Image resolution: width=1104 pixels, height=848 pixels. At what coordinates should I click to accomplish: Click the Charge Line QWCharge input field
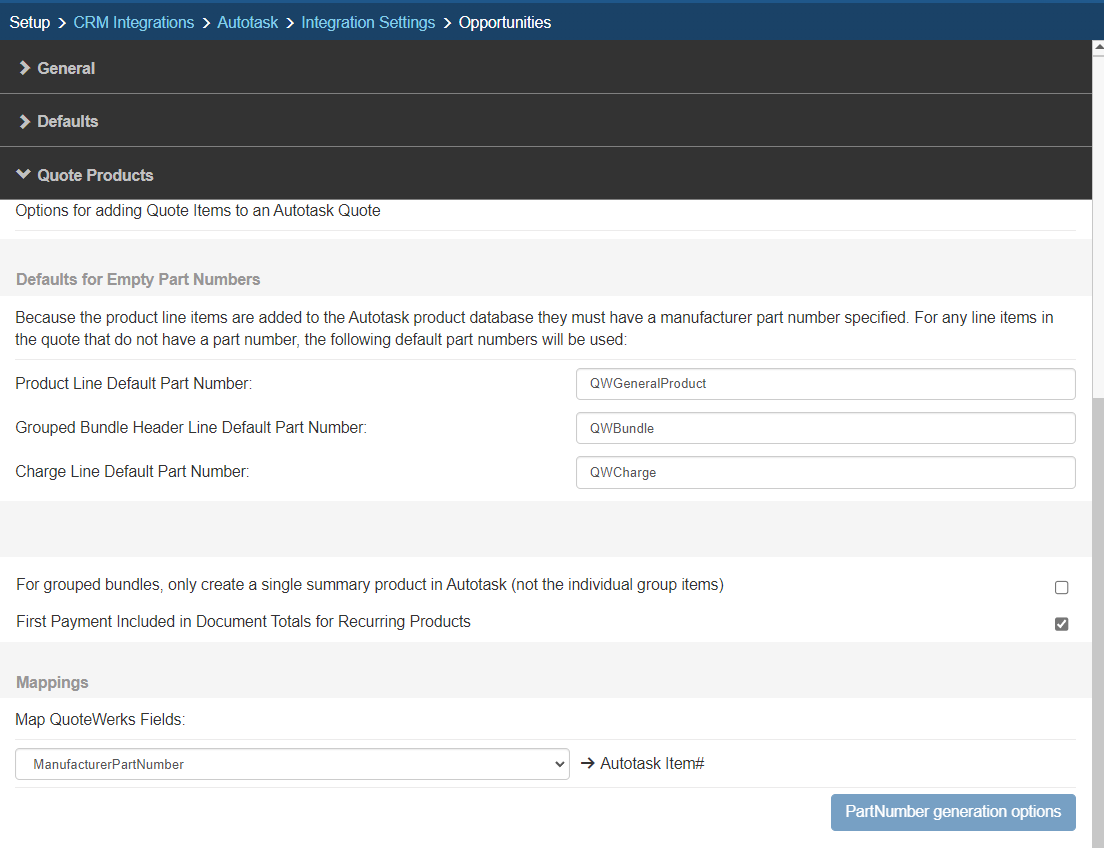[x=825, y=472]
